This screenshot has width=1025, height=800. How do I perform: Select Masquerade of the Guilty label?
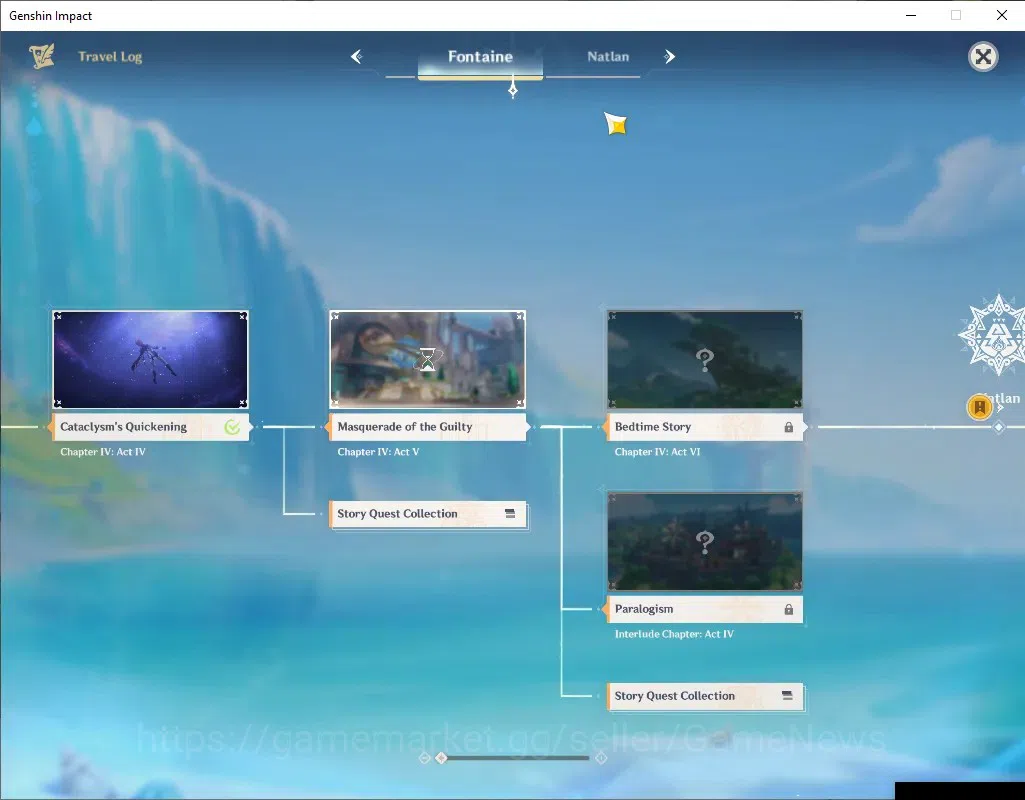pos(429,427)
